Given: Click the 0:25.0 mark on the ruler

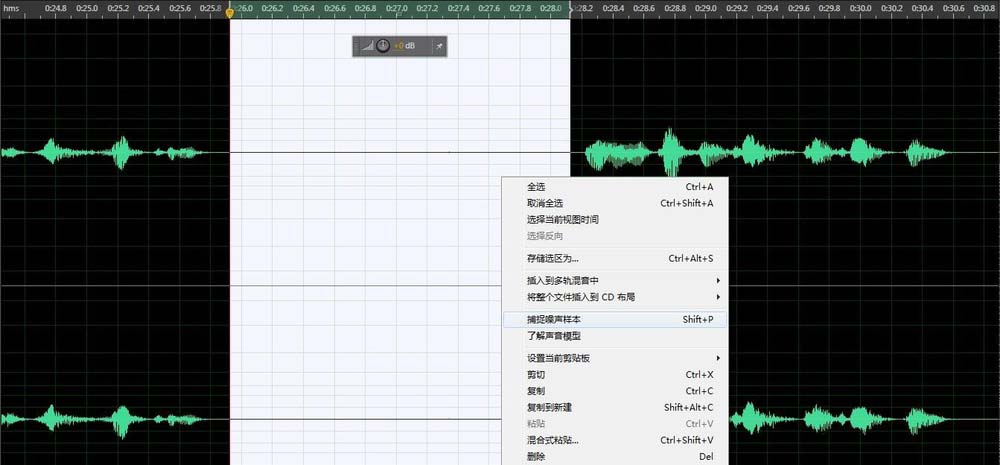Looking at the screenshot, I should pos(87,8).
